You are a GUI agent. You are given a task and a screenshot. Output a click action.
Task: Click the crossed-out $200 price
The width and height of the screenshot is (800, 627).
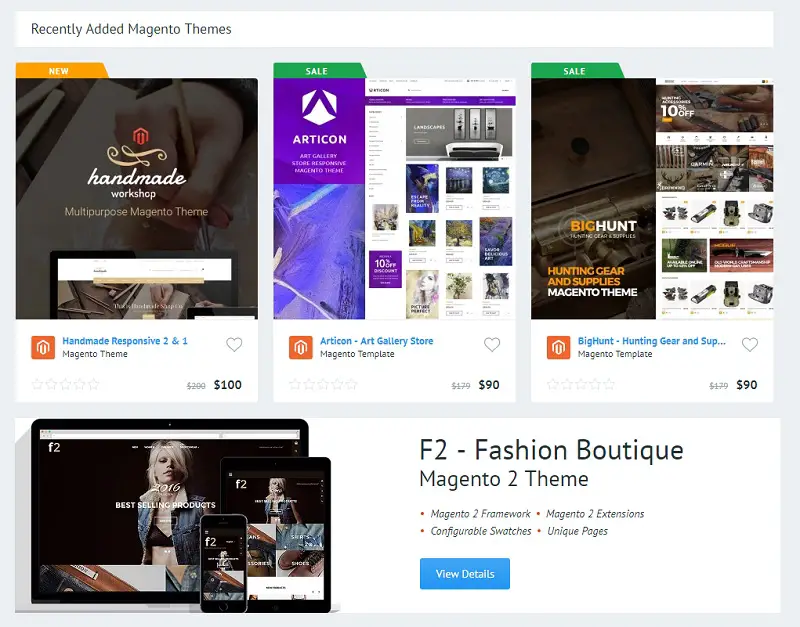pyautogui.click(x=196, y=386)
